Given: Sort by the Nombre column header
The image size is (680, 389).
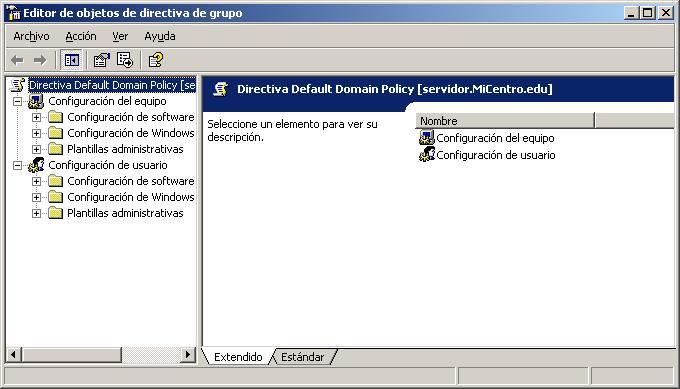Looking at the screenshot, I should pos(504,121).
